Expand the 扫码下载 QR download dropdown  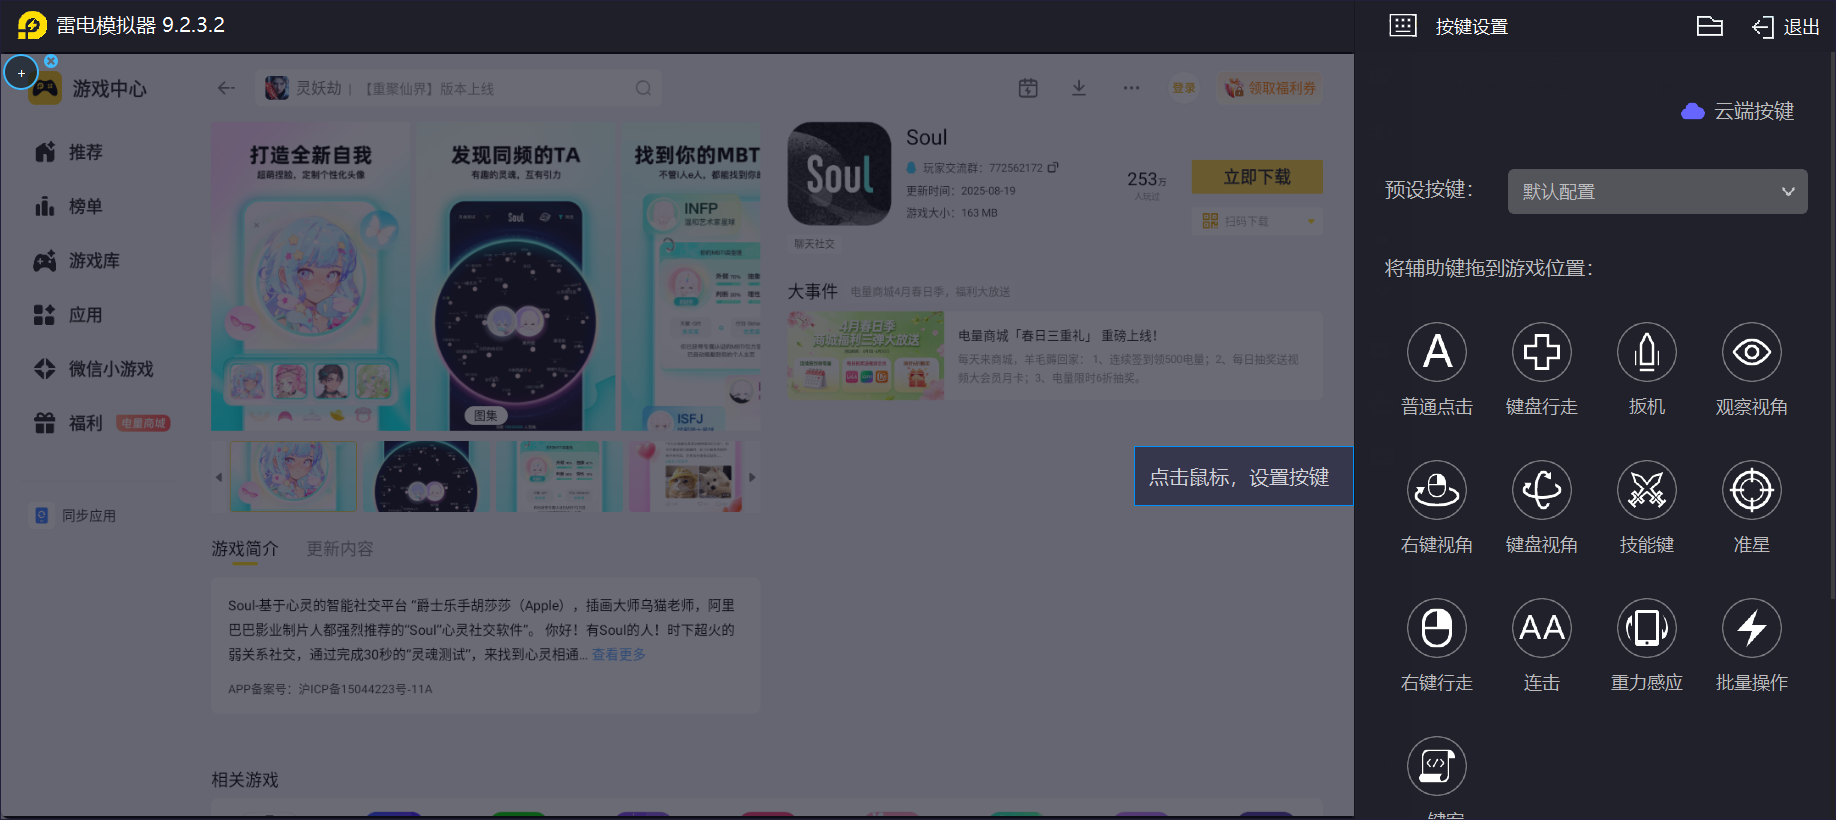(x=1257, y=221)
